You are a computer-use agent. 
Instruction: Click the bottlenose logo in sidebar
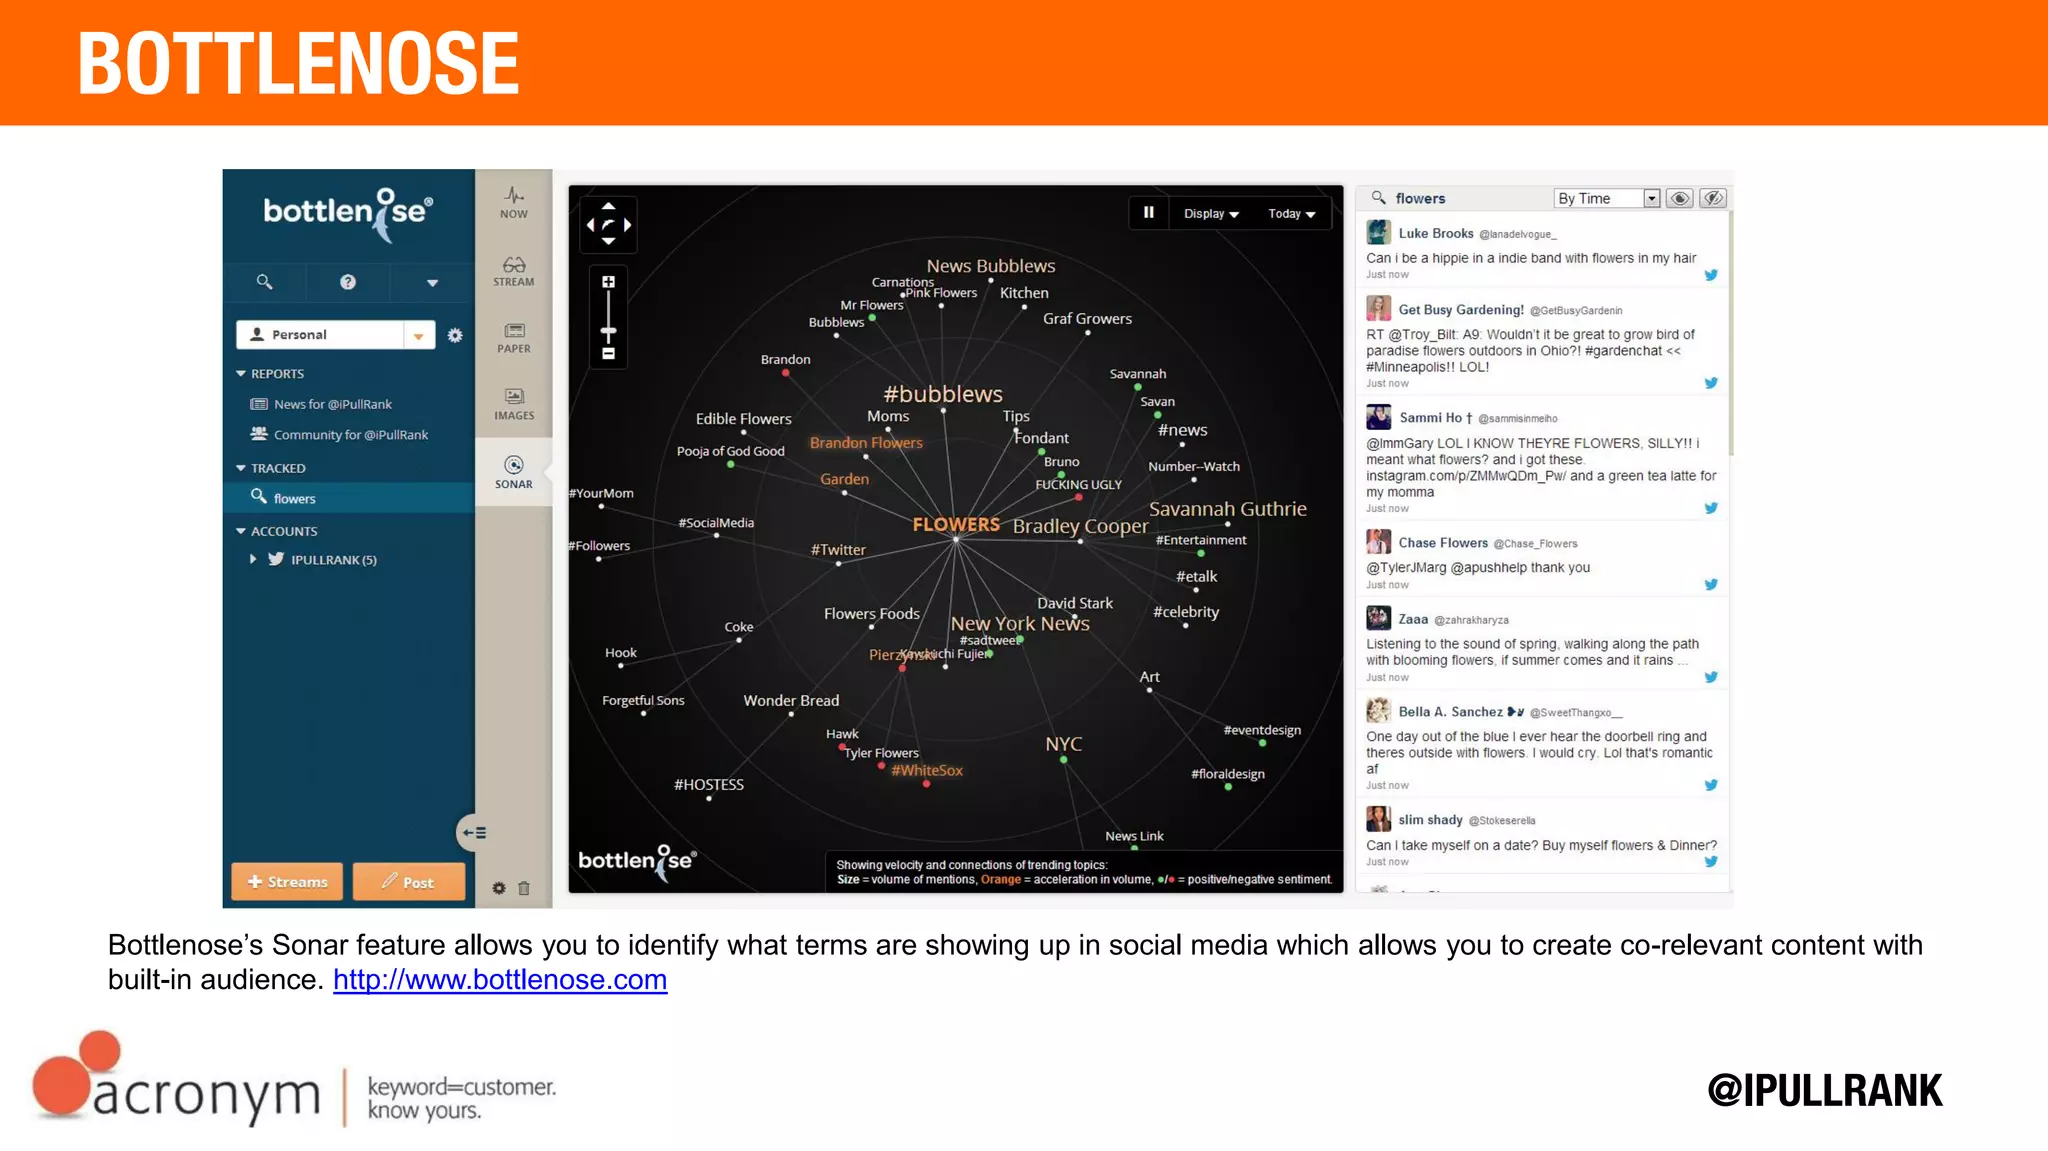pos(348,214)
